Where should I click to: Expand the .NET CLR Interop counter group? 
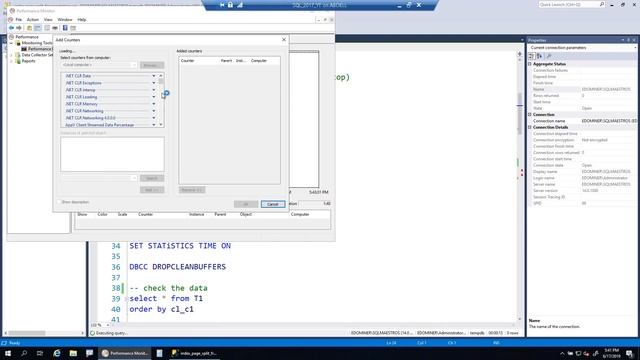[153, 90]
